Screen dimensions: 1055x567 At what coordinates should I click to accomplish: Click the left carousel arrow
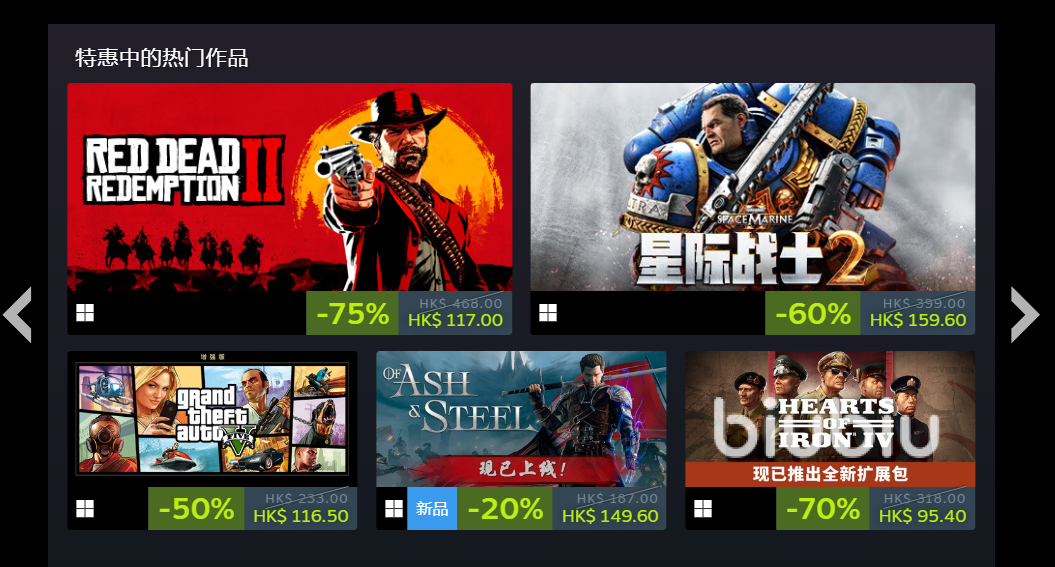point(17,314)
